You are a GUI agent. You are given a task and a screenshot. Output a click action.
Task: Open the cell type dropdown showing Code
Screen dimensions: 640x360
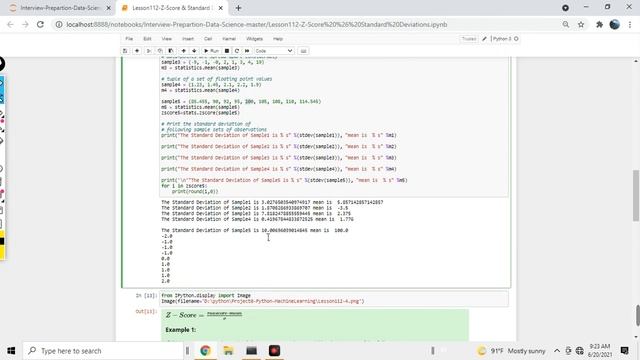(273, 51)
